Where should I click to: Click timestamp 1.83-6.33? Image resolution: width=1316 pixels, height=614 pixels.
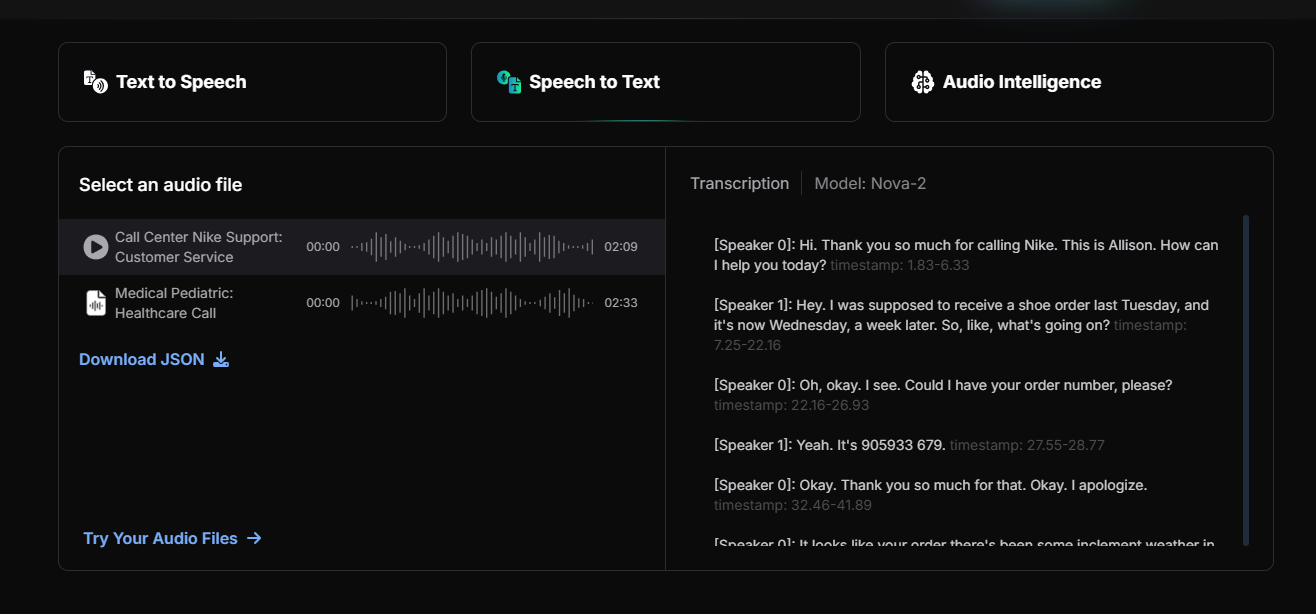pyautogui.click(x=900, y=265)
